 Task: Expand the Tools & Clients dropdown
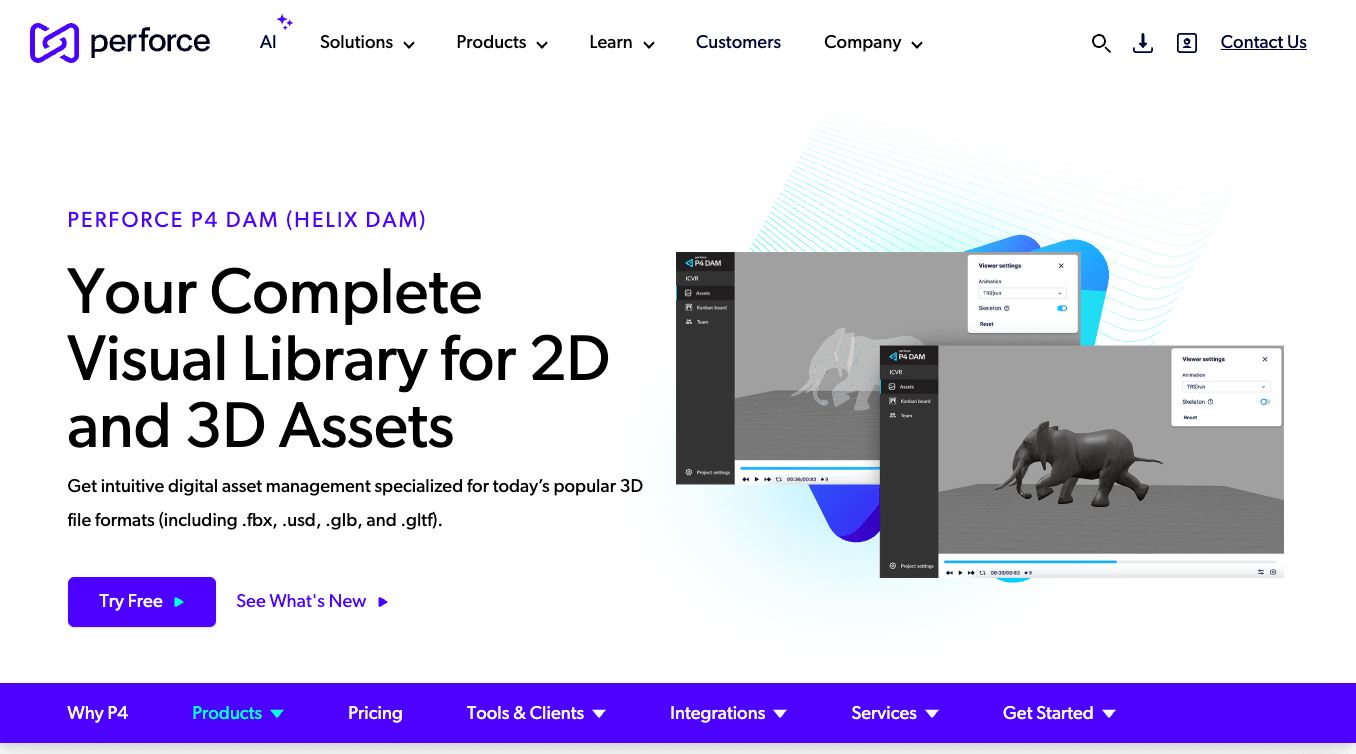tap(536, 713)
